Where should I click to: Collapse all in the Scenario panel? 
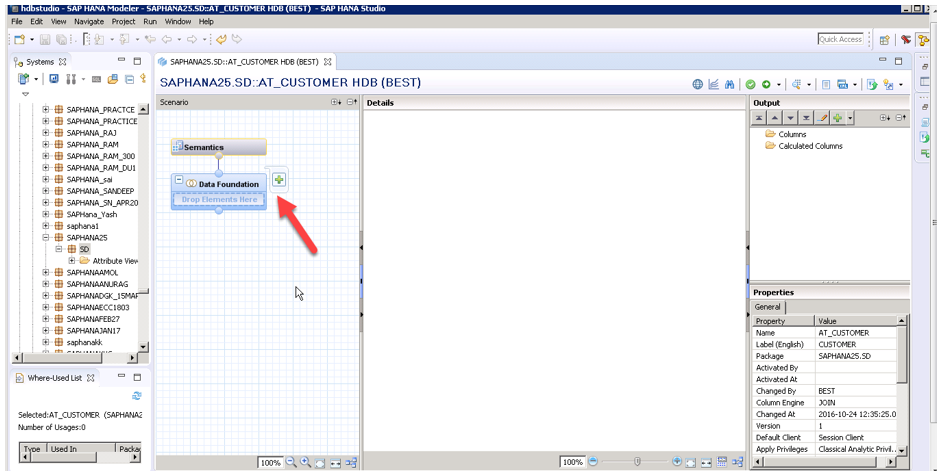352,102
